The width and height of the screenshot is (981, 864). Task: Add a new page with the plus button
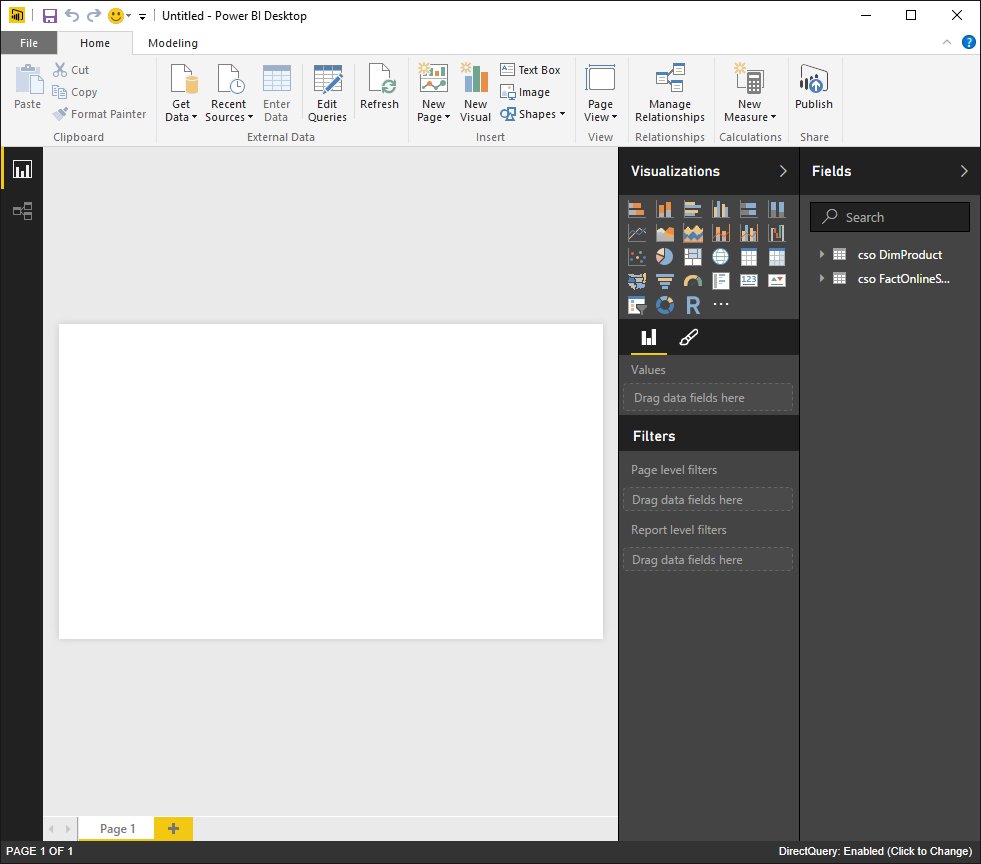tap(171, 828)
